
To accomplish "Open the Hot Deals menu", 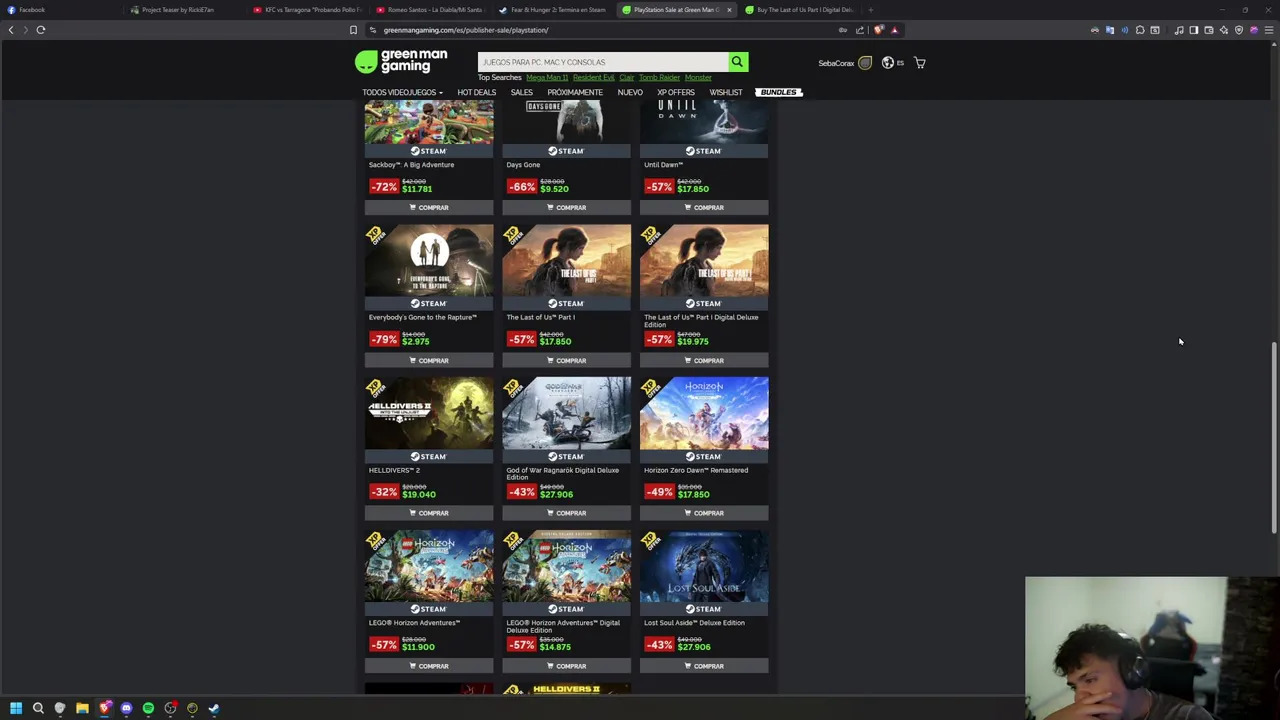I will (476, 92).
